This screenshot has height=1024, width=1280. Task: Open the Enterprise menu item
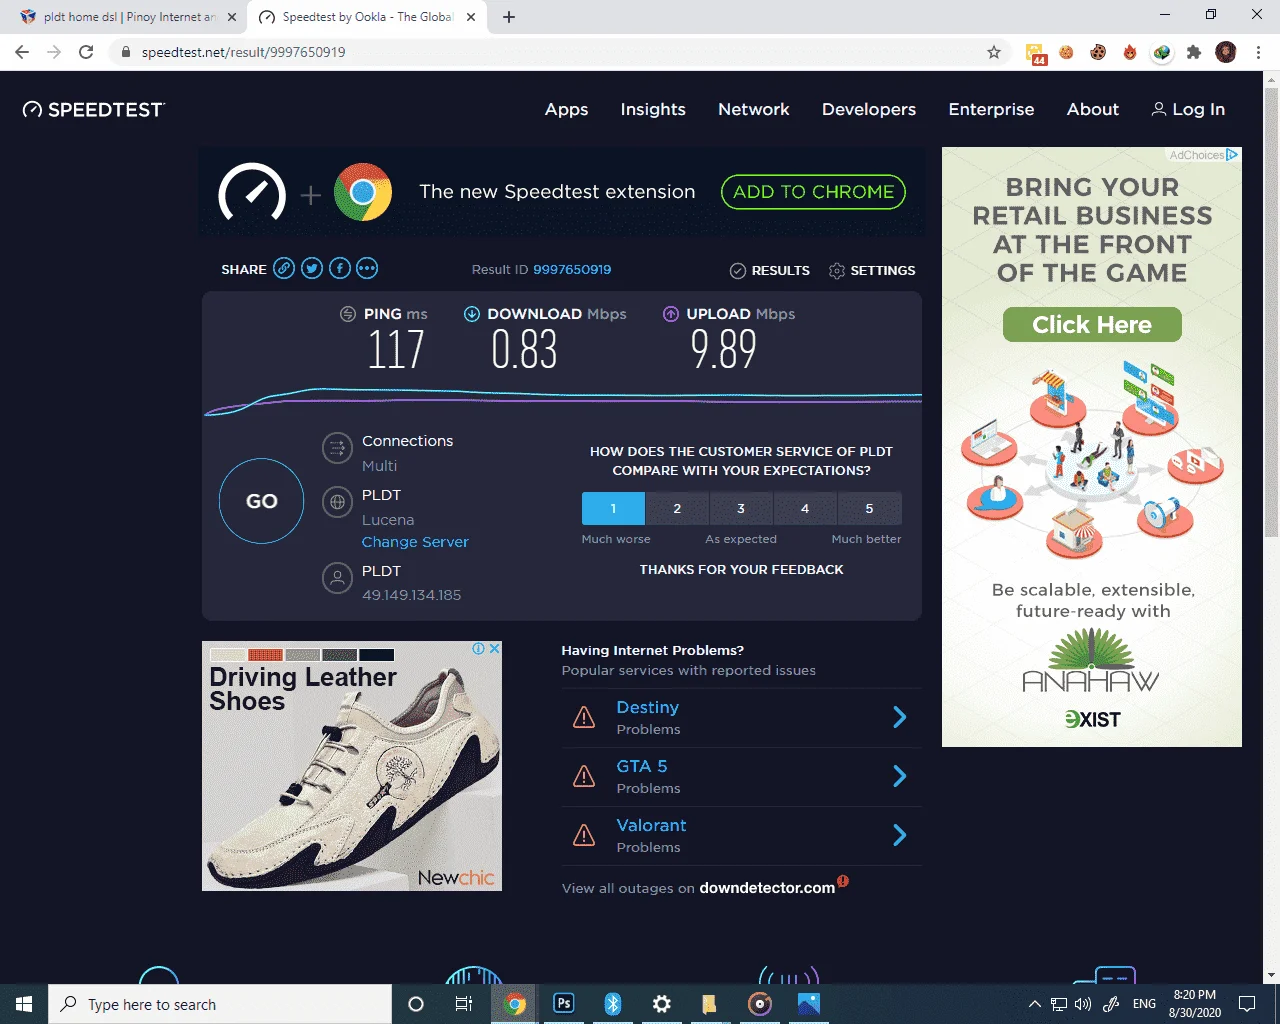tap(991, 110)
